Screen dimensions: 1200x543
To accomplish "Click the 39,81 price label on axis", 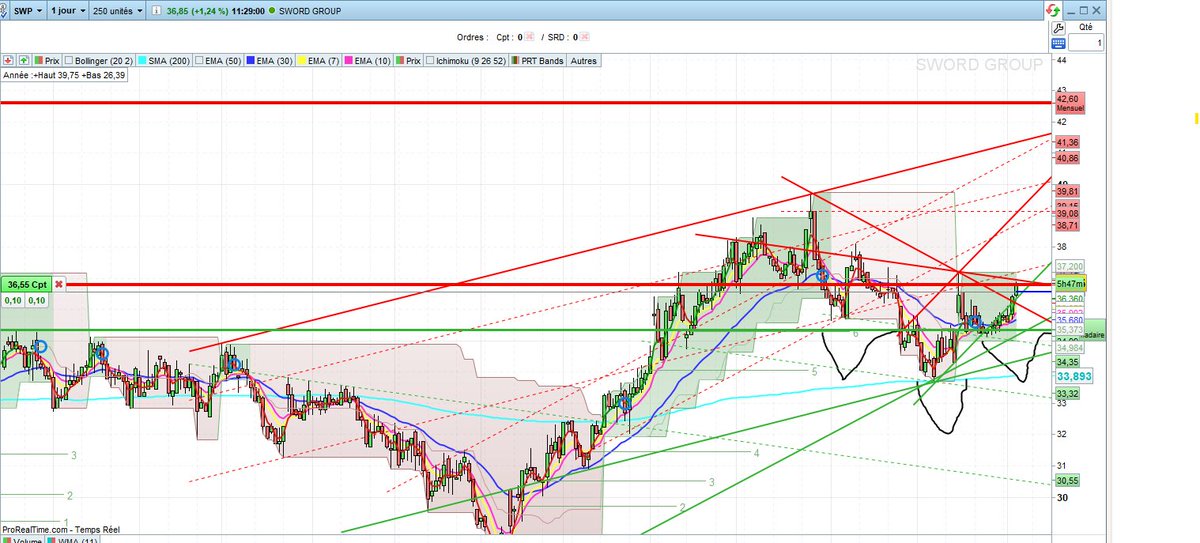I will (1067, 191).
